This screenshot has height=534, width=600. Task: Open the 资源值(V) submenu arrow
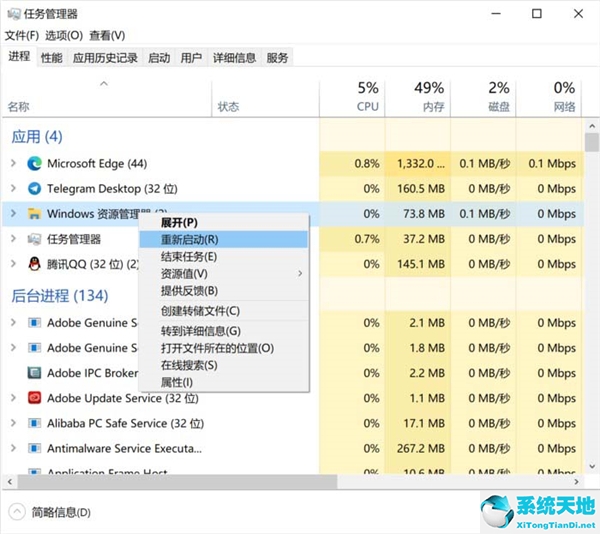[300, 274]
